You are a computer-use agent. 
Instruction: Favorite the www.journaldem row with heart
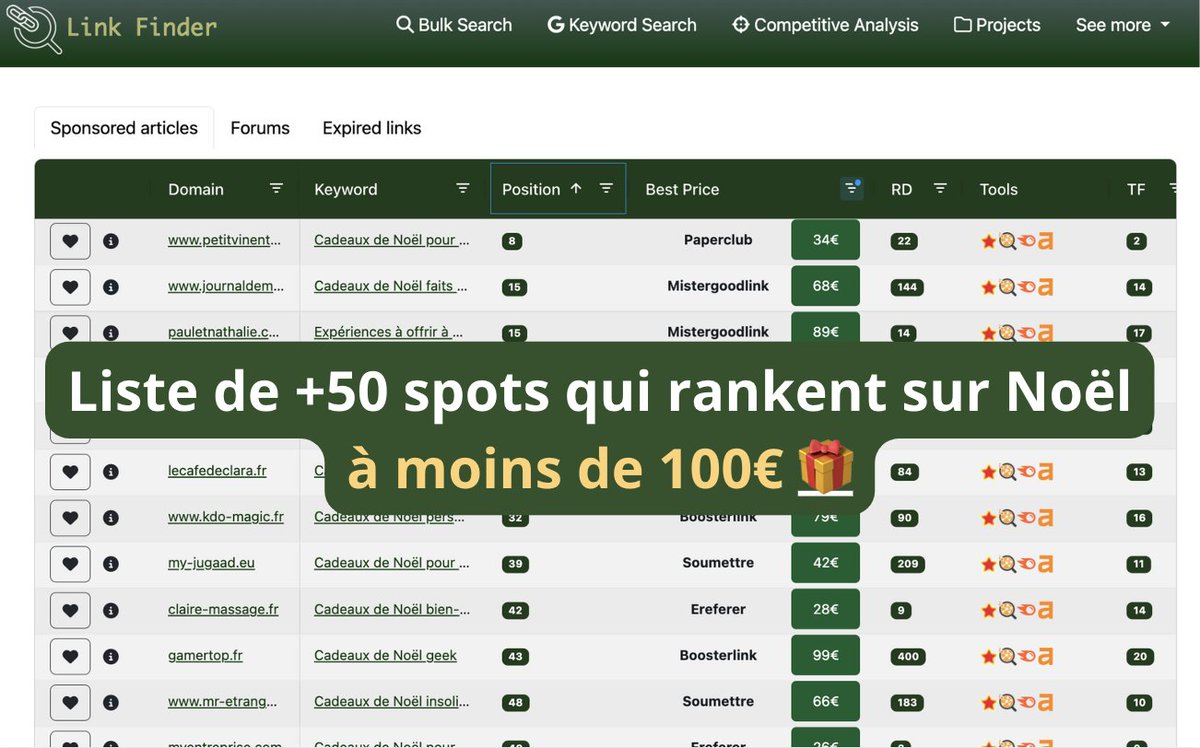pyautogui.click(x=70, y=287)
